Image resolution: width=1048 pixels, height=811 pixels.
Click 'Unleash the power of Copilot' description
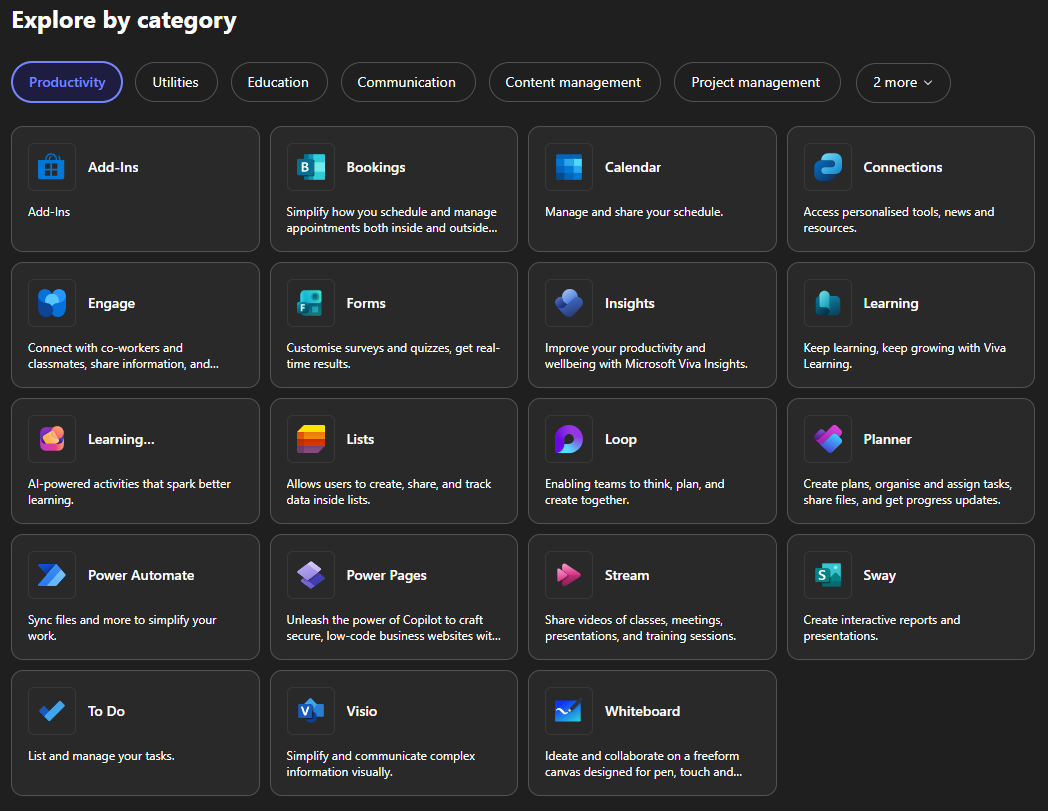point(393,628)
